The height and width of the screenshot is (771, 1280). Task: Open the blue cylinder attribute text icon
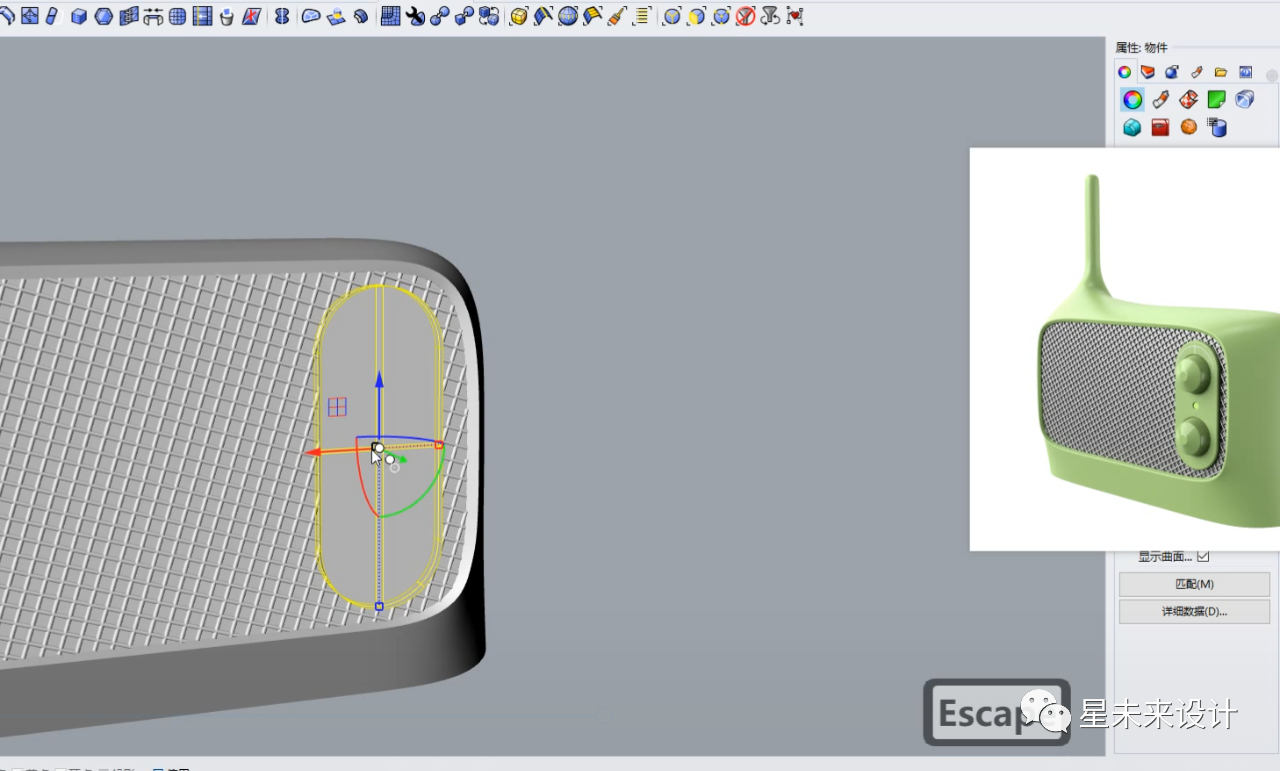[x=1216, y=127]
